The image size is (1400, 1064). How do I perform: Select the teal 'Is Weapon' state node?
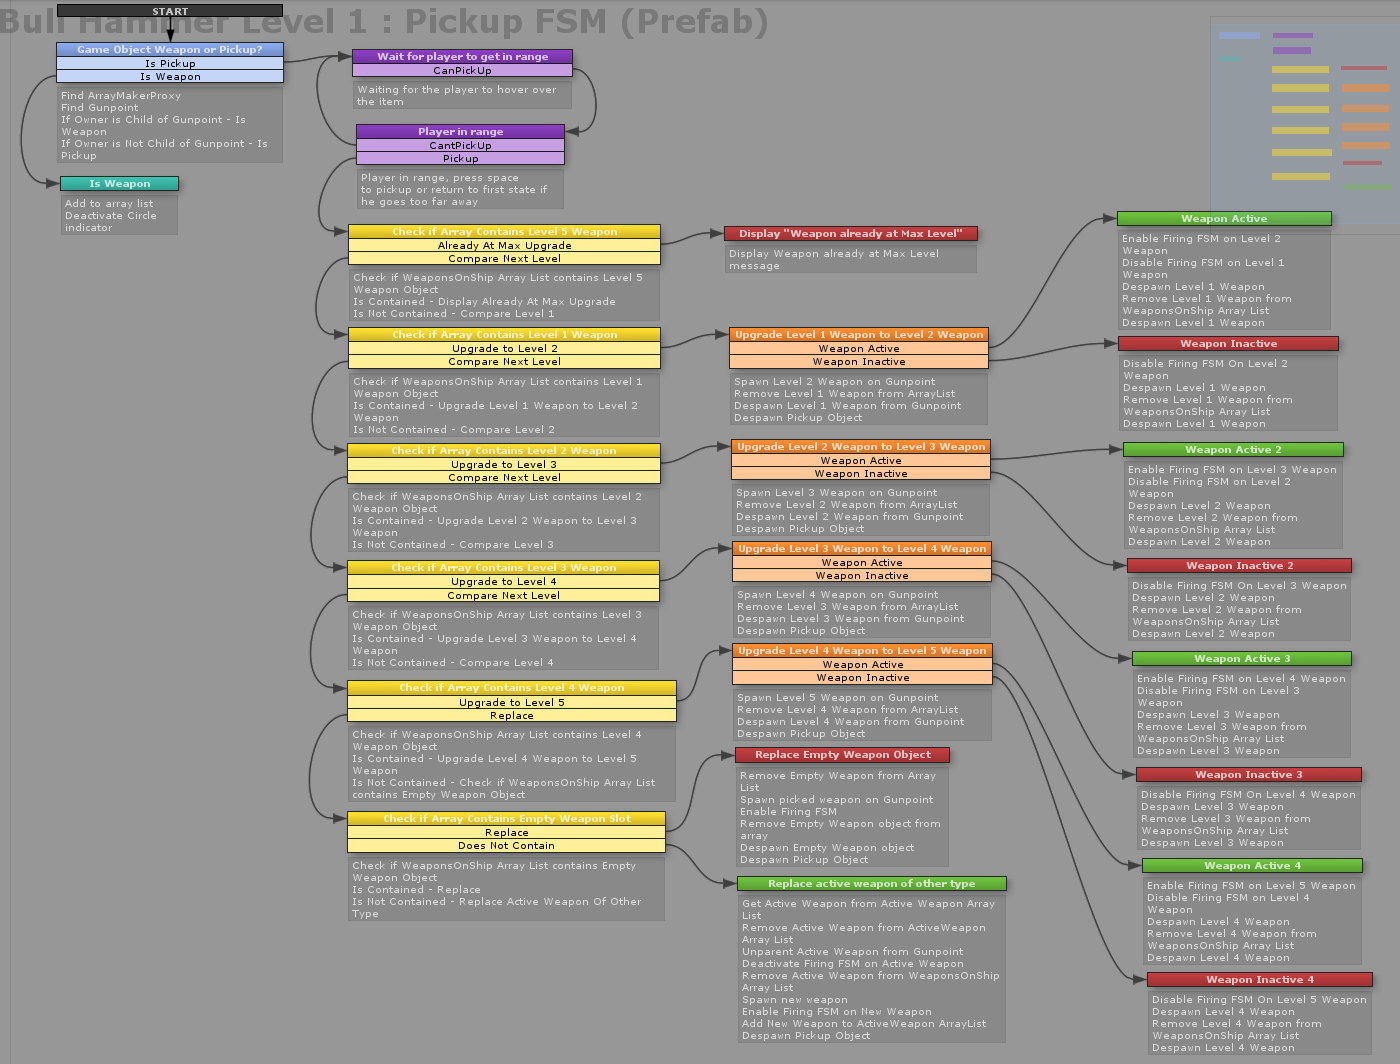[119, 184]
